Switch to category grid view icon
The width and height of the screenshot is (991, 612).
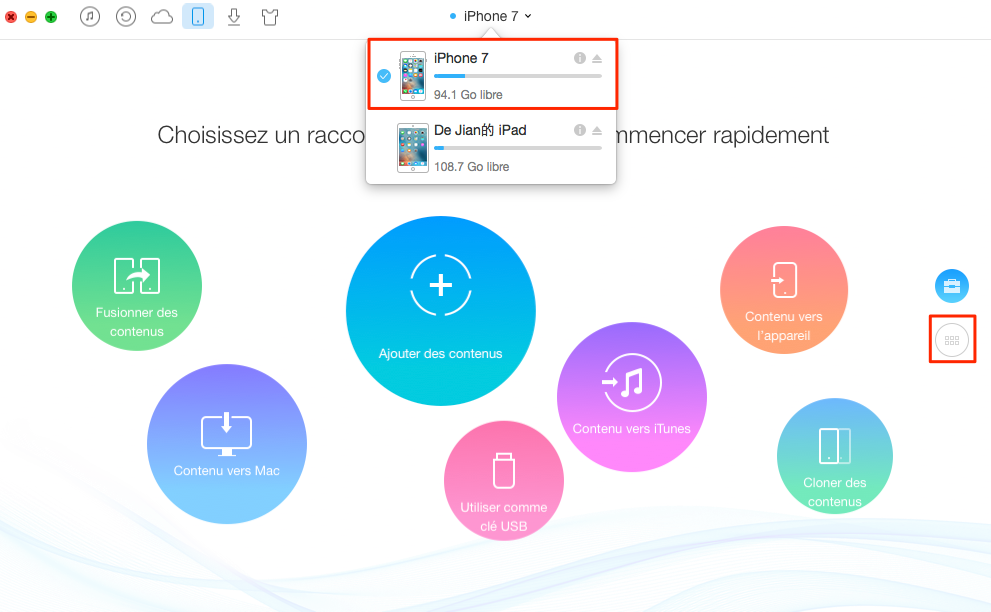952,340
